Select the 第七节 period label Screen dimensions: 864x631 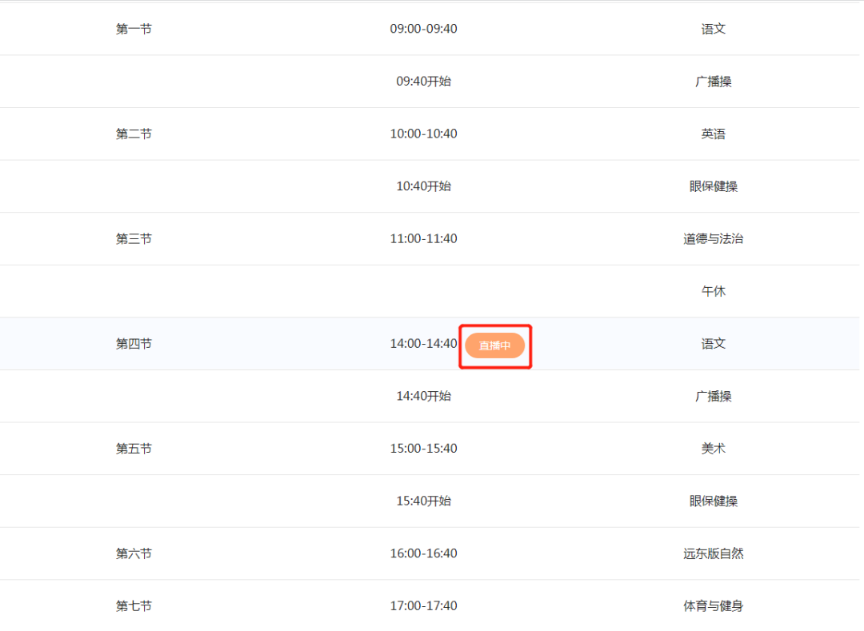[x=134, y=606]
